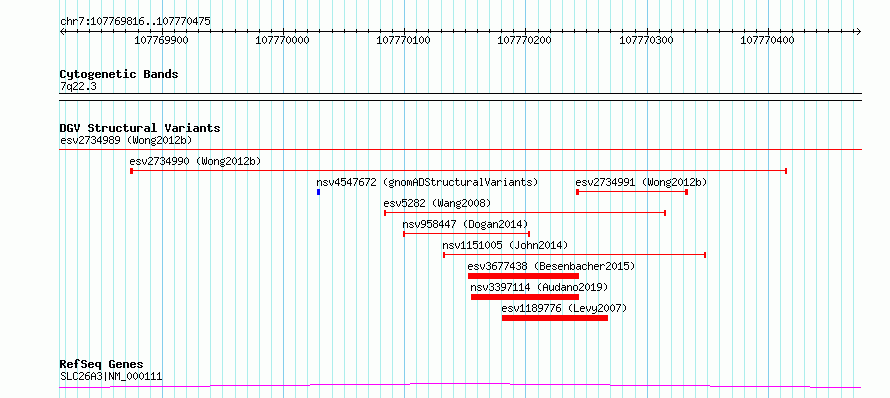Select the esv2734990 (Wong2012b) label
This screenshot has height=398, width=890.
[195, 161]
